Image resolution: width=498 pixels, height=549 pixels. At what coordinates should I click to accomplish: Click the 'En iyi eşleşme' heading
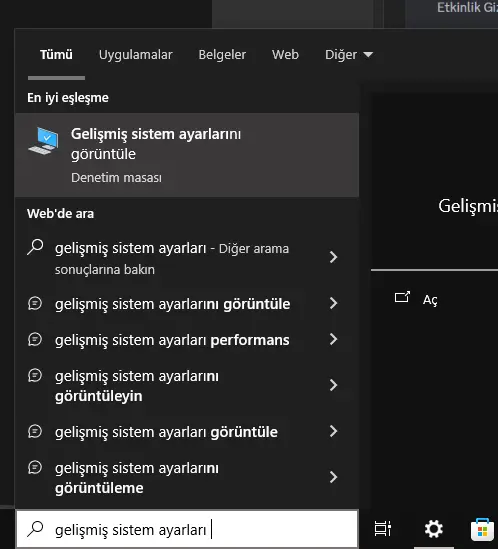68,98
